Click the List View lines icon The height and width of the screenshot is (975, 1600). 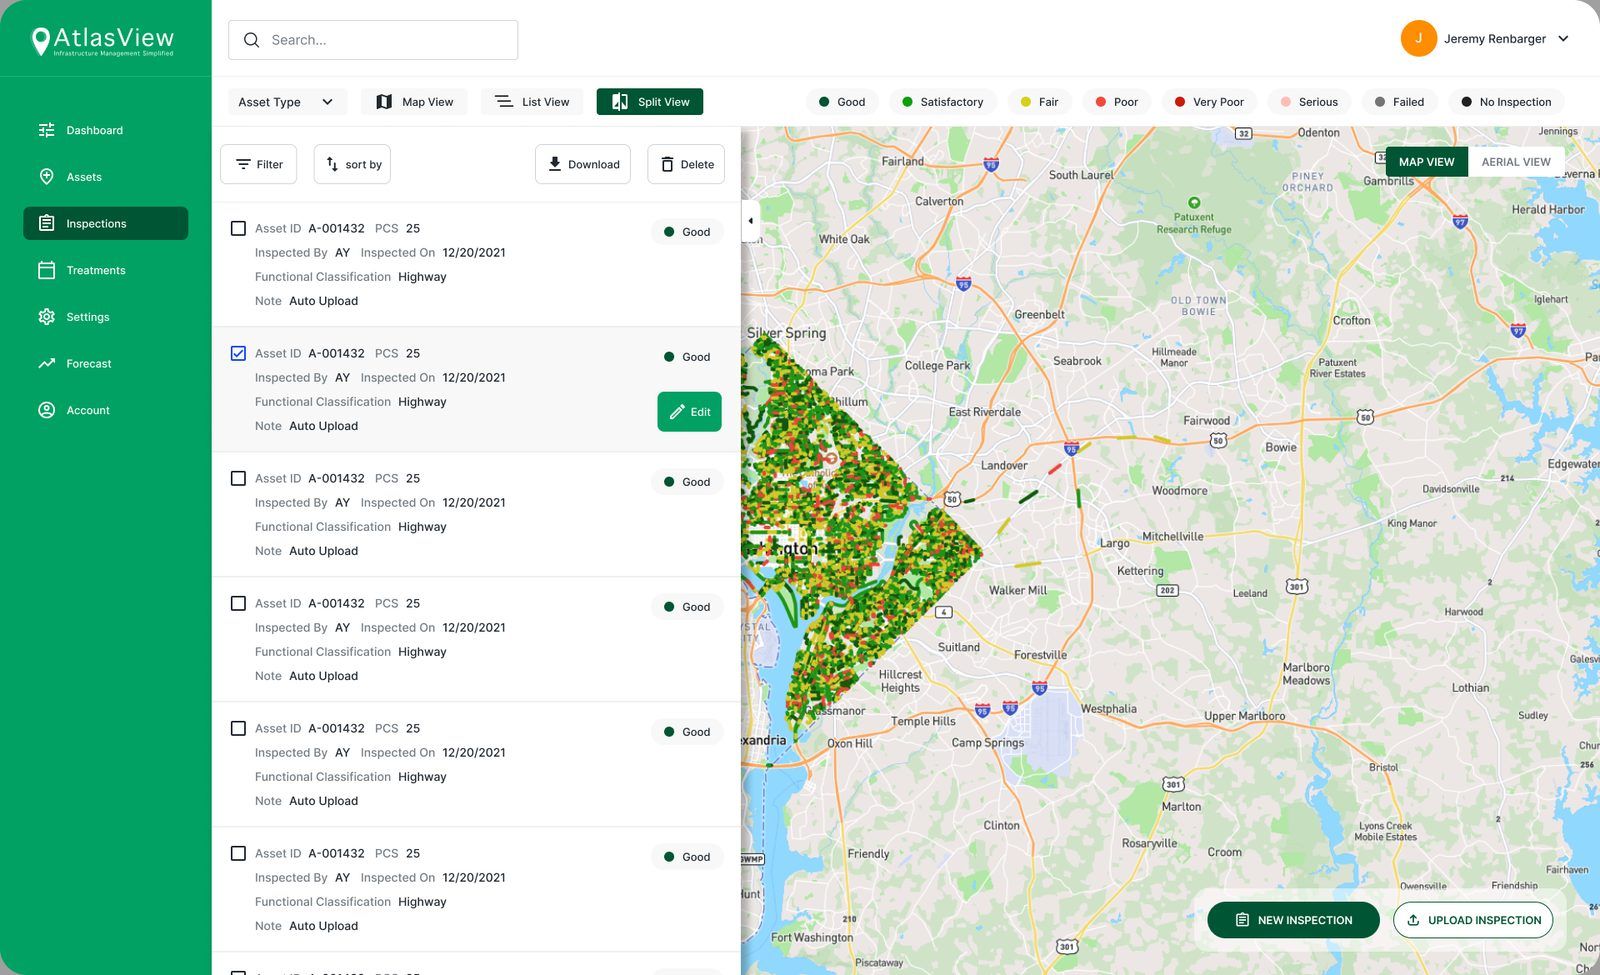pyautogui.click(x=504, y=102)
